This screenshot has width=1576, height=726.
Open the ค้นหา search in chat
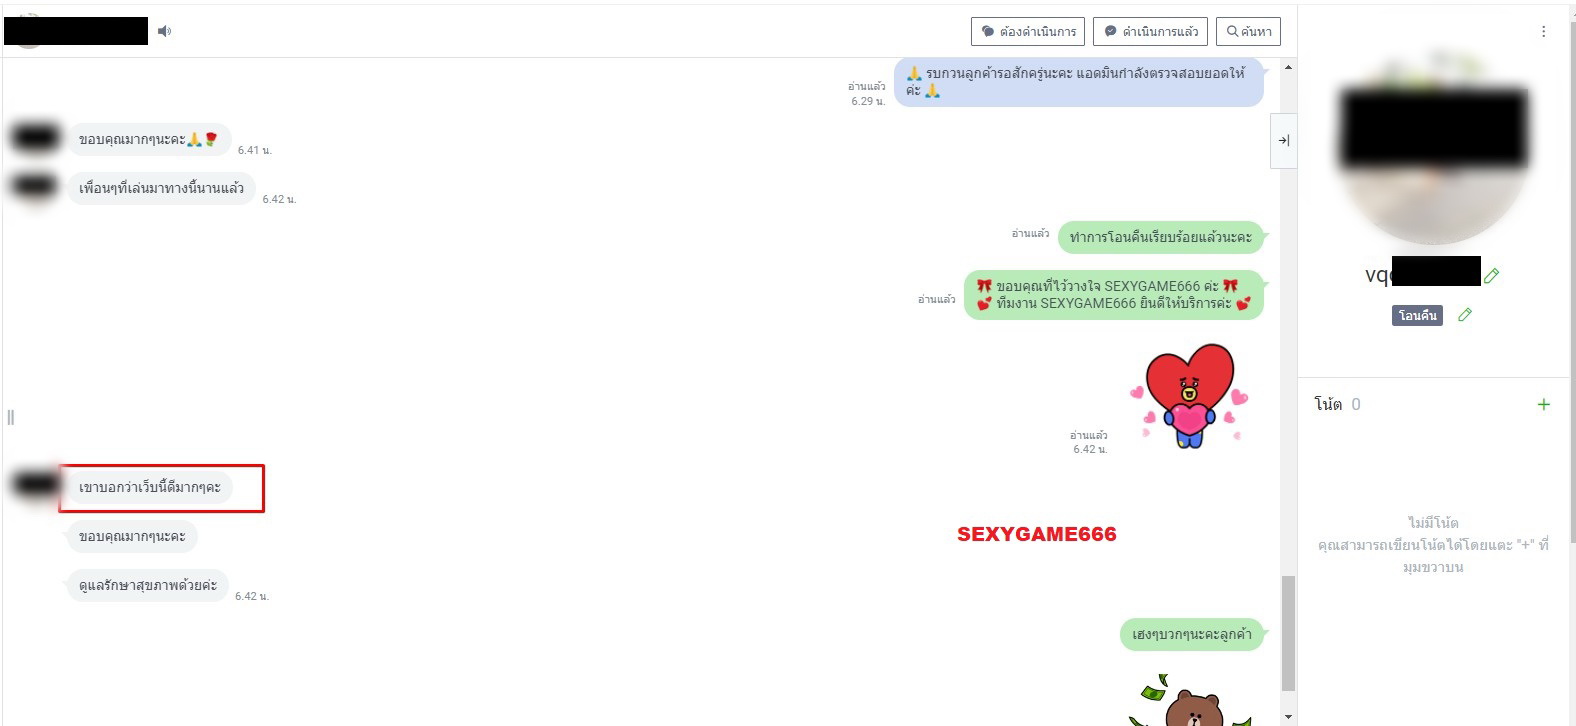coord(1248,31)
